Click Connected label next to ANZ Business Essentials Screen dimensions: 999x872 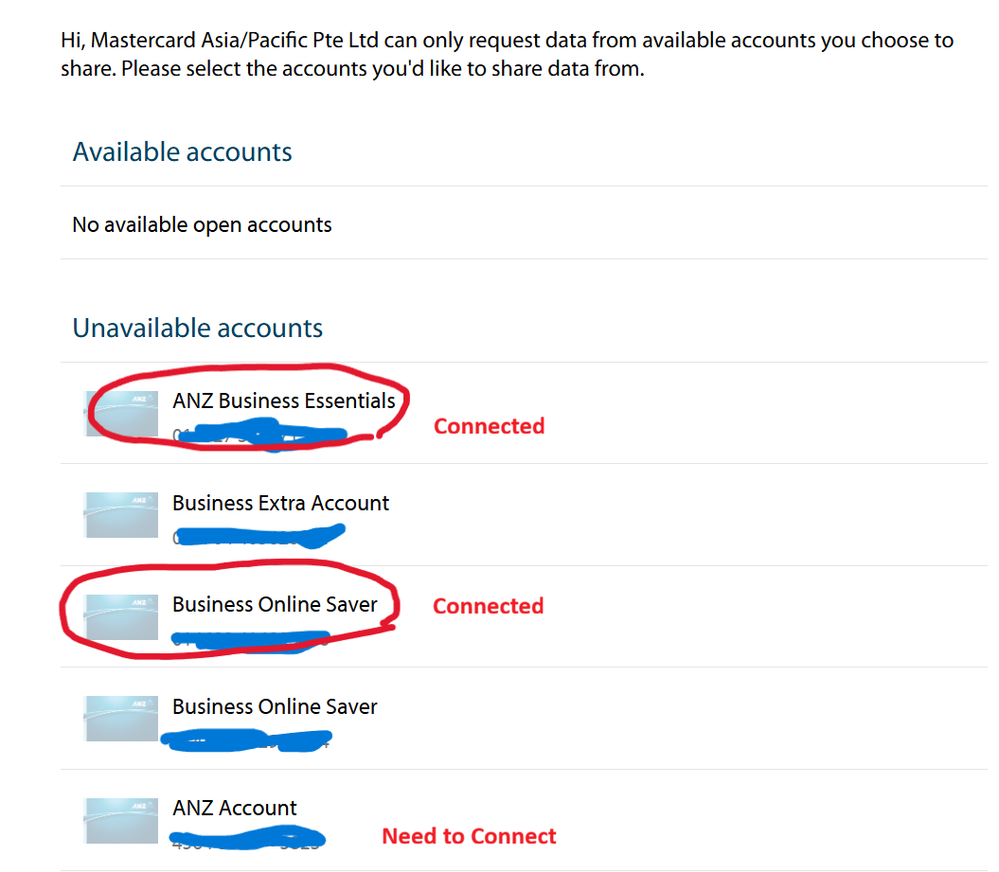point(489,425)
